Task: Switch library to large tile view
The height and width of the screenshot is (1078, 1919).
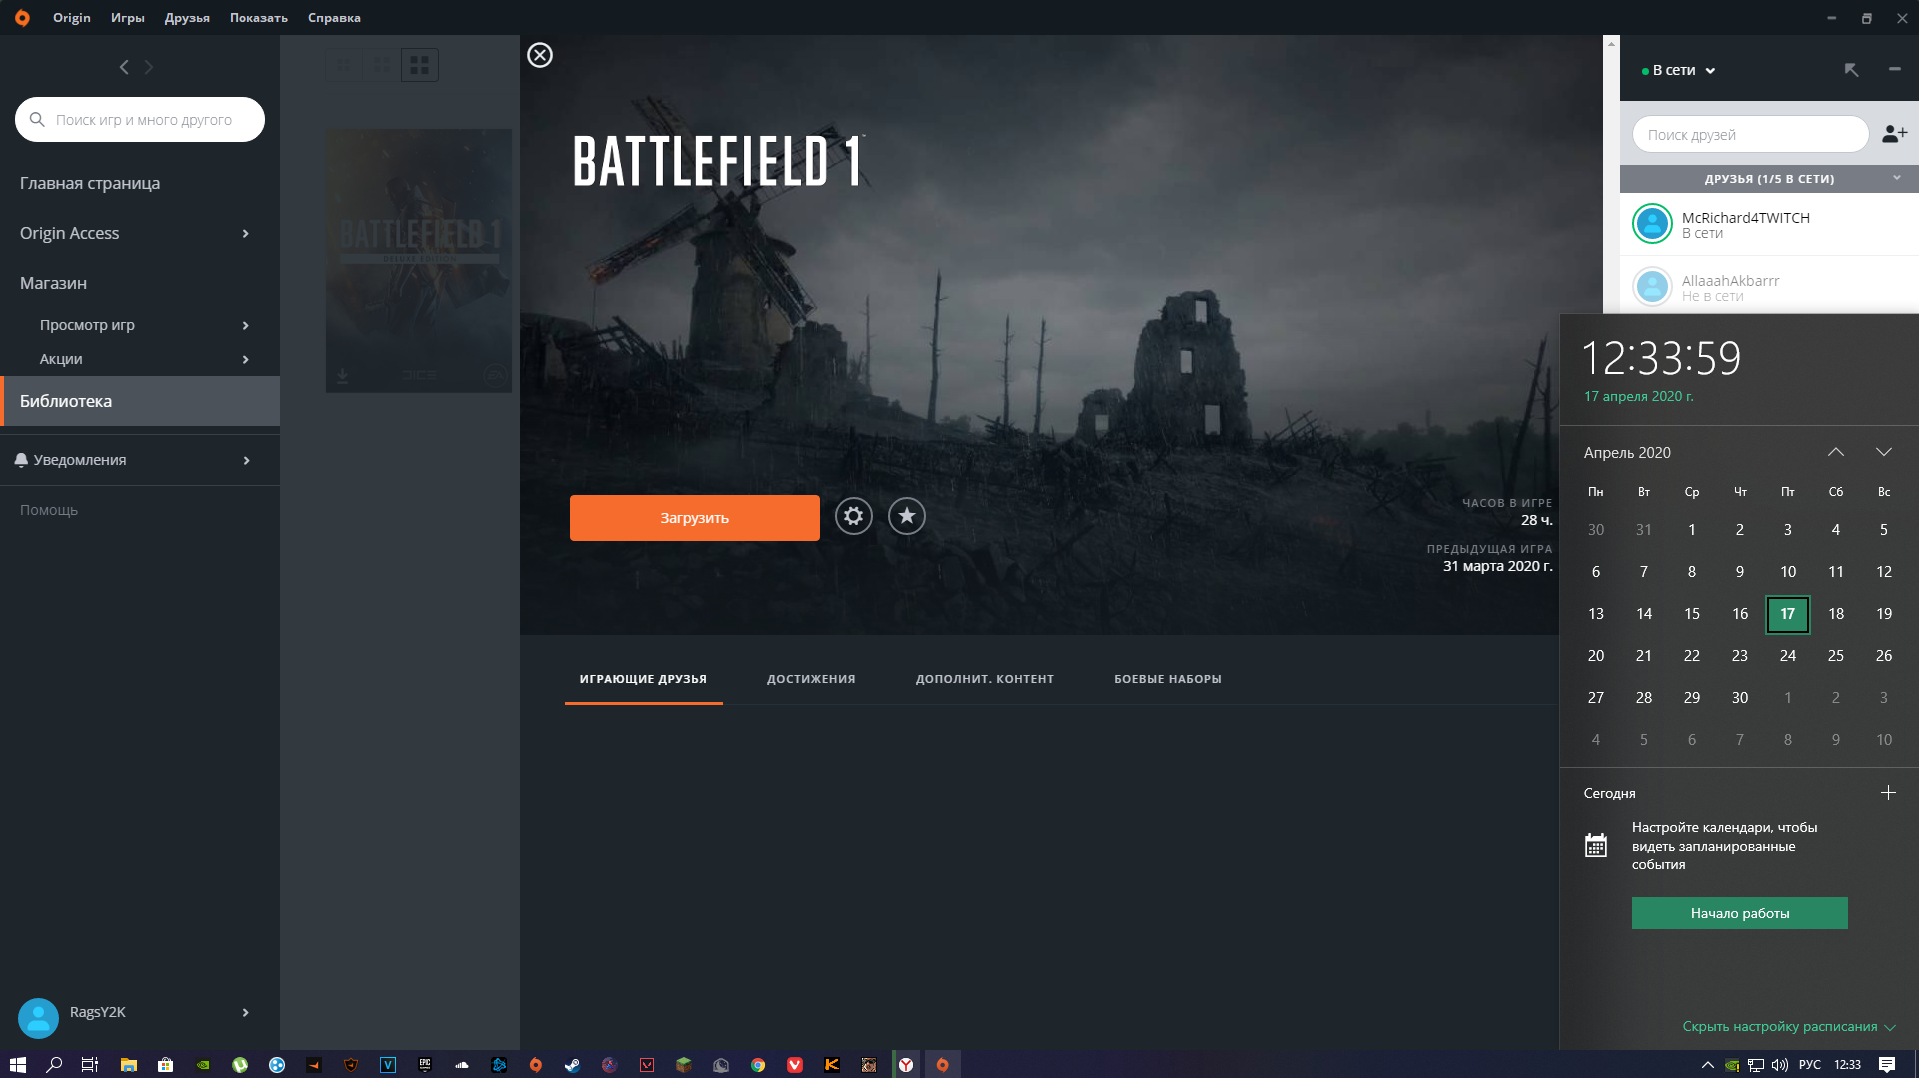Action: (420, 65)
